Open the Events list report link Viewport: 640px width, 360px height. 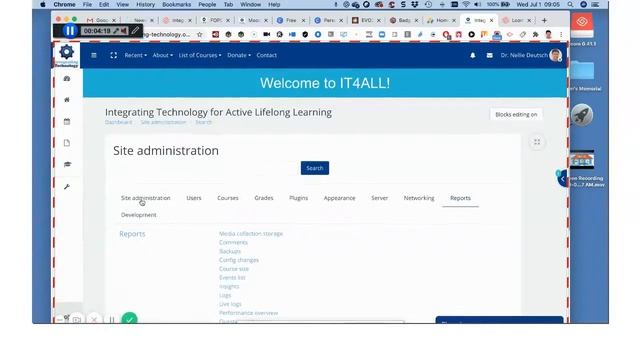[232, 278]
